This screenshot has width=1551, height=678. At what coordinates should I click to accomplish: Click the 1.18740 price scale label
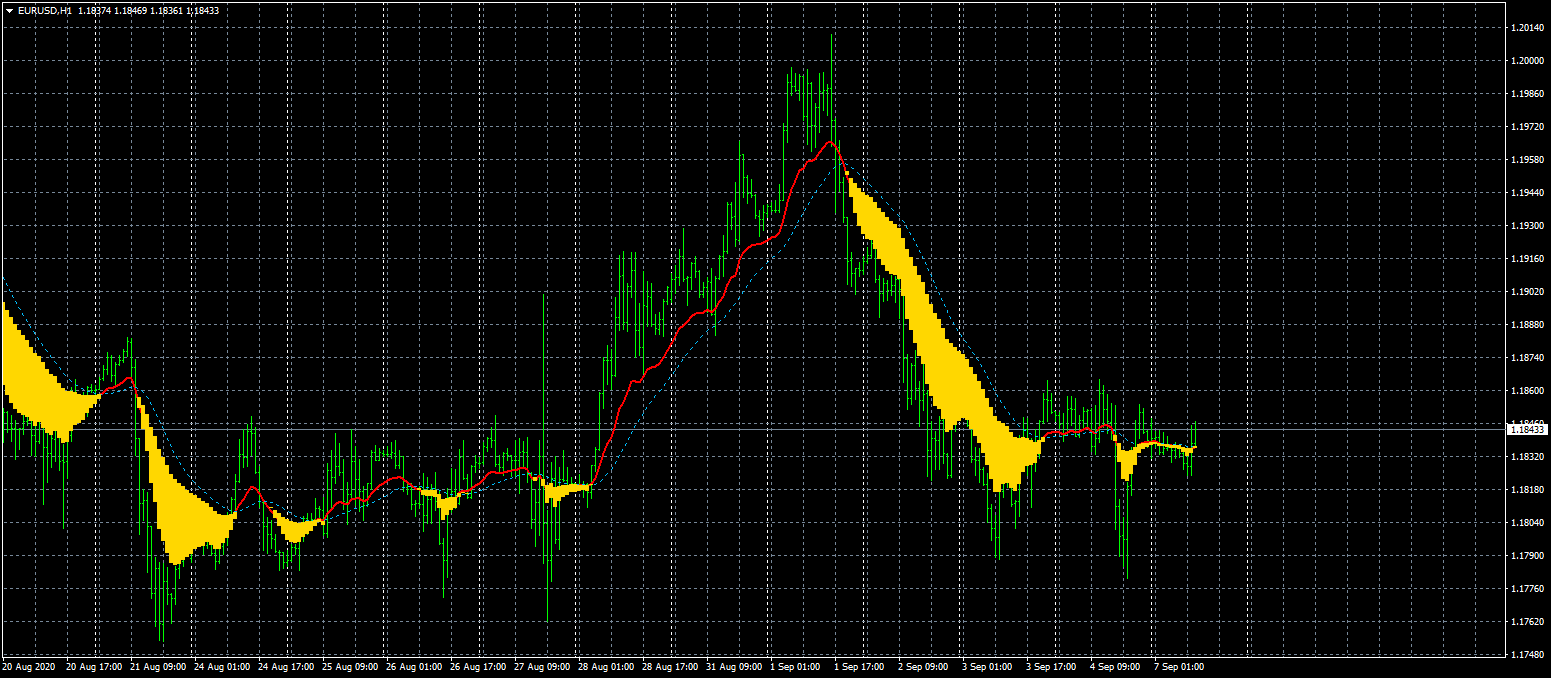click(1526, 358)
